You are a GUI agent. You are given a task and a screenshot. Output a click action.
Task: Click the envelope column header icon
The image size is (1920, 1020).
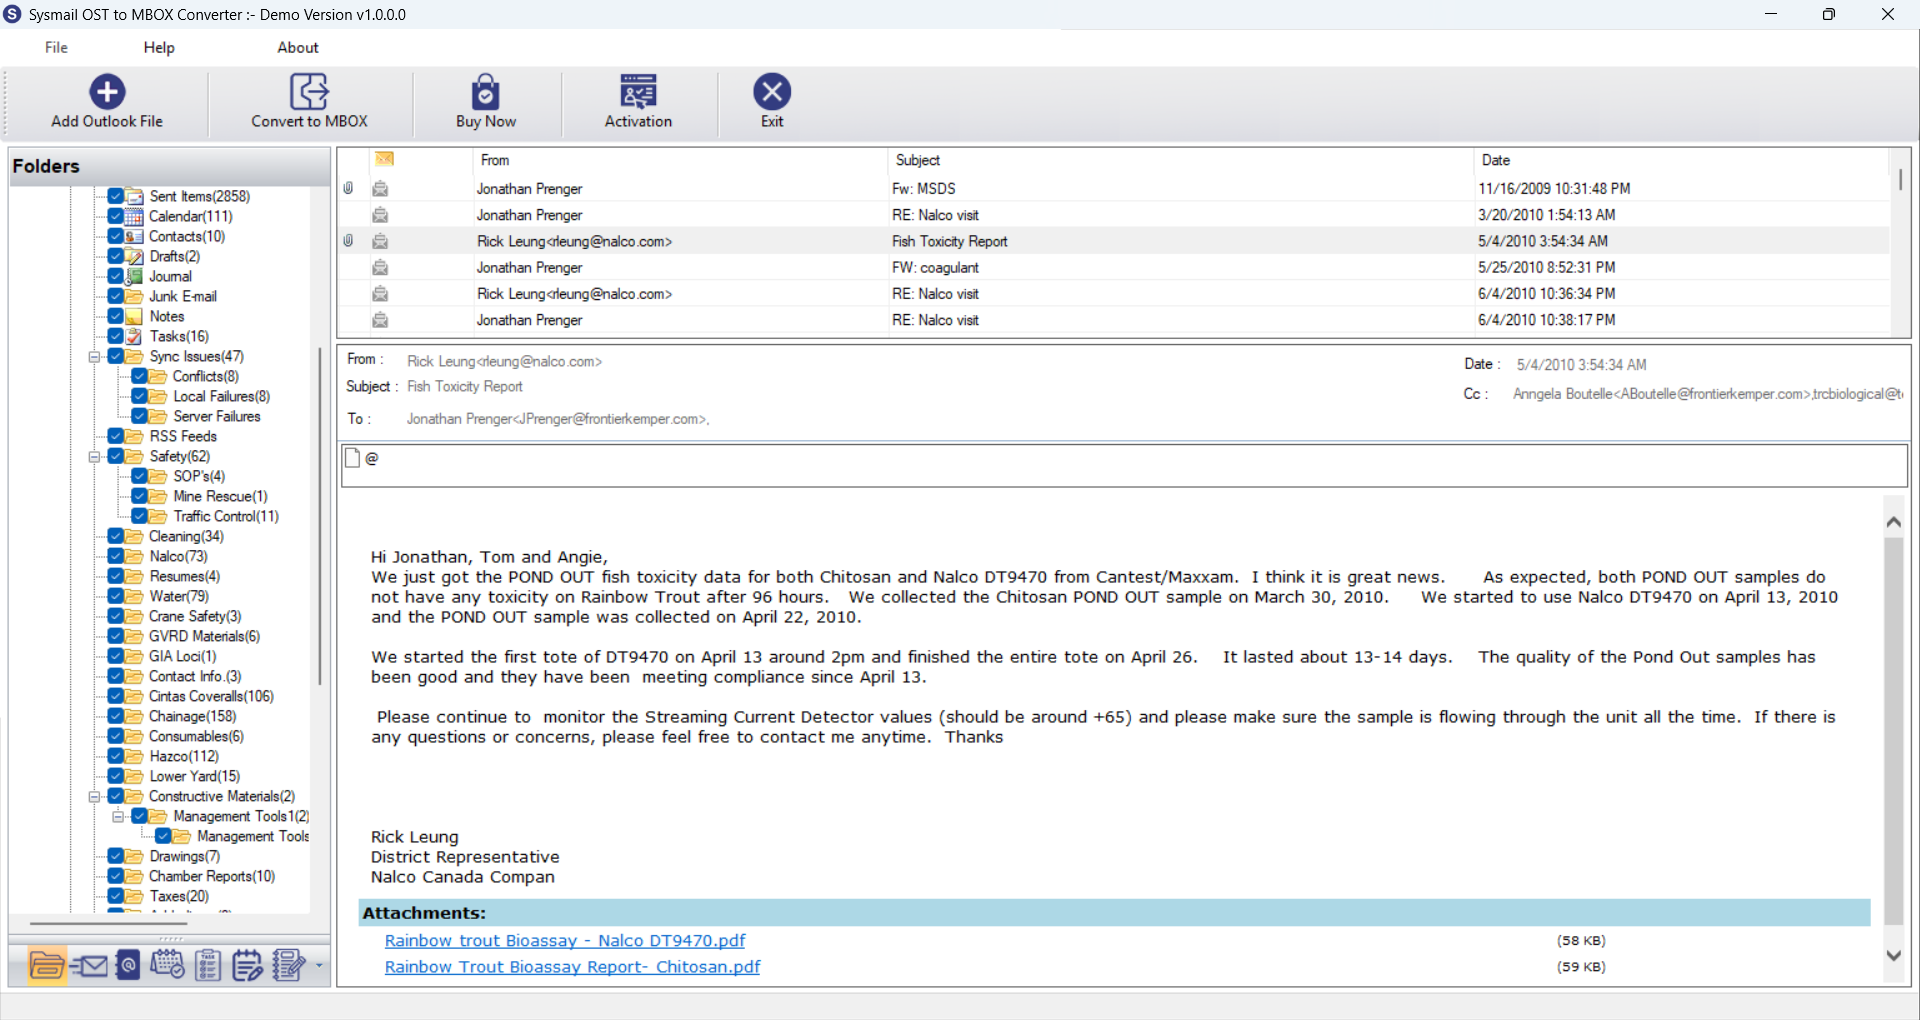point(385,159)
